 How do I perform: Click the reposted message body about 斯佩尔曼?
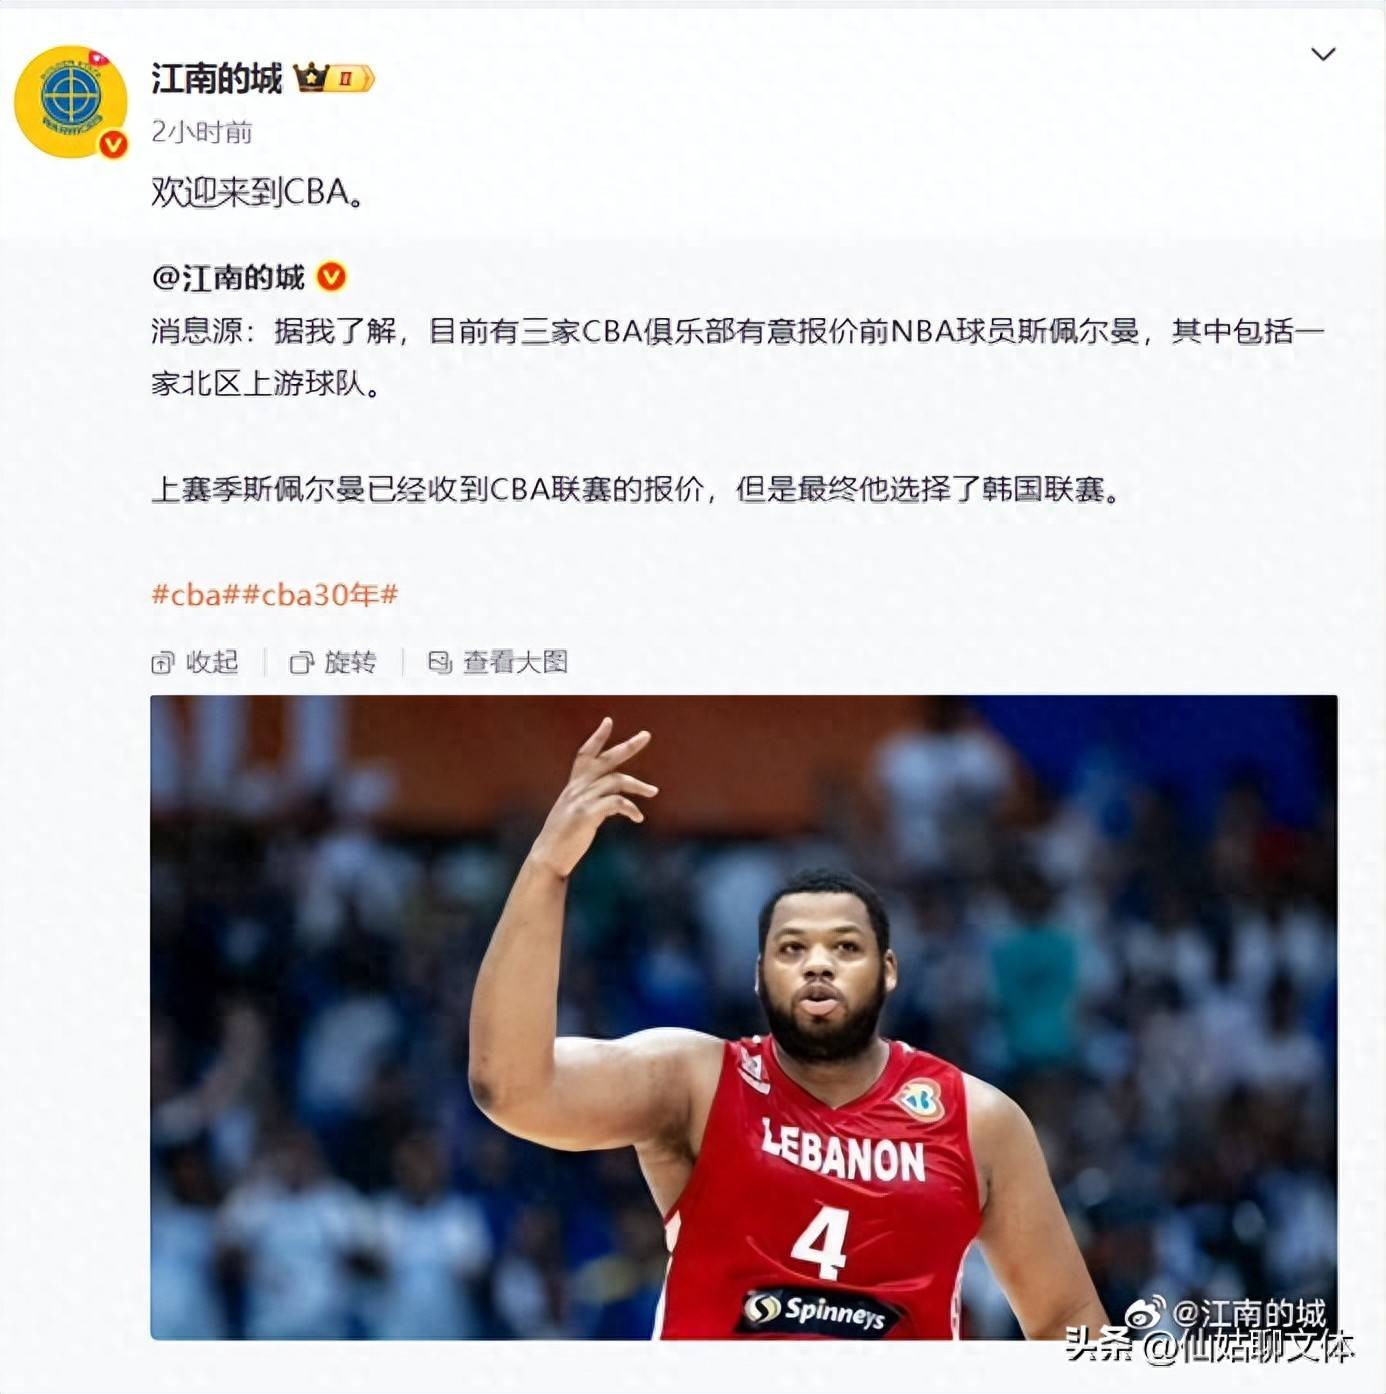738,410
